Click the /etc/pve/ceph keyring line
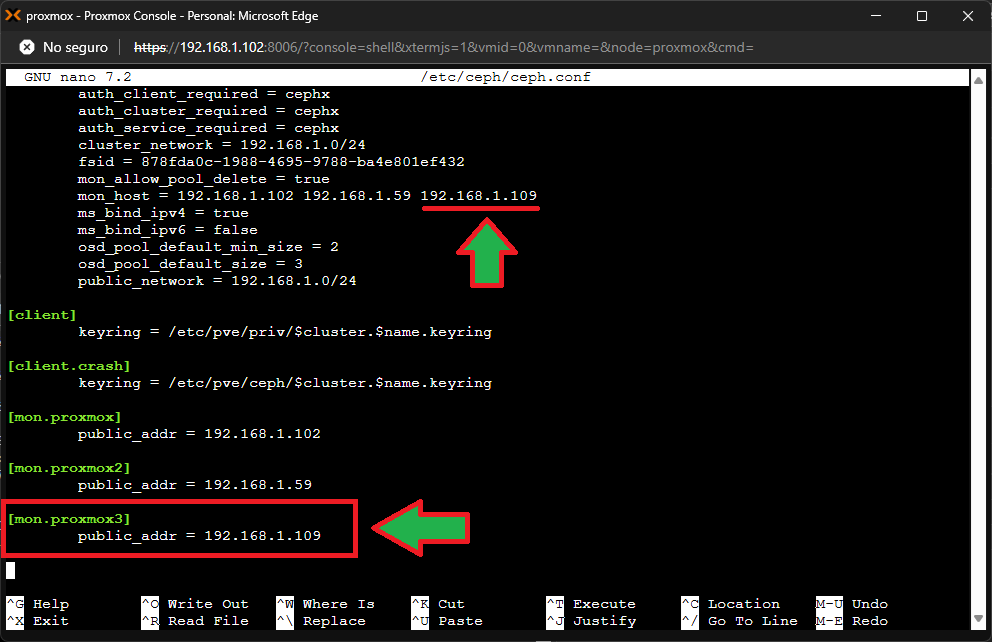Viewport: 992px width, 642px height. click(x=285, y=383)
